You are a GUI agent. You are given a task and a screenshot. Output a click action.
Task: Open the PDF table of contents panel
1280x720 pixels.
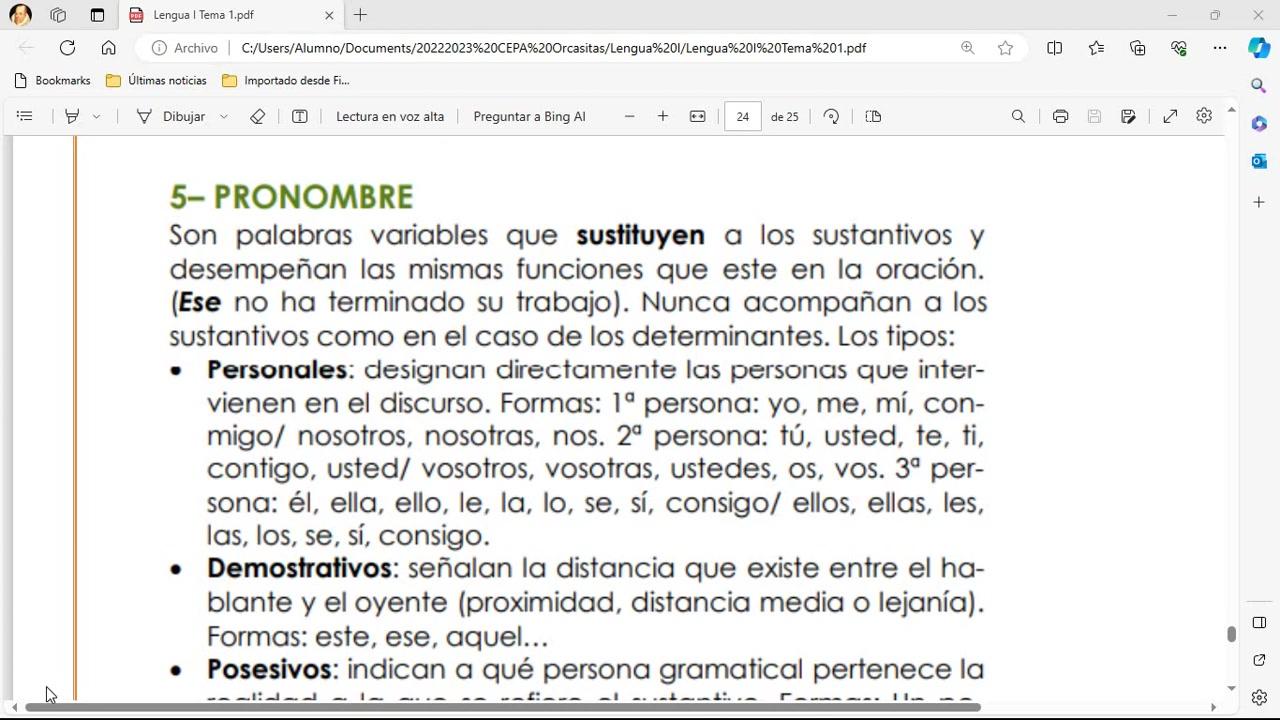click(25, 117)
